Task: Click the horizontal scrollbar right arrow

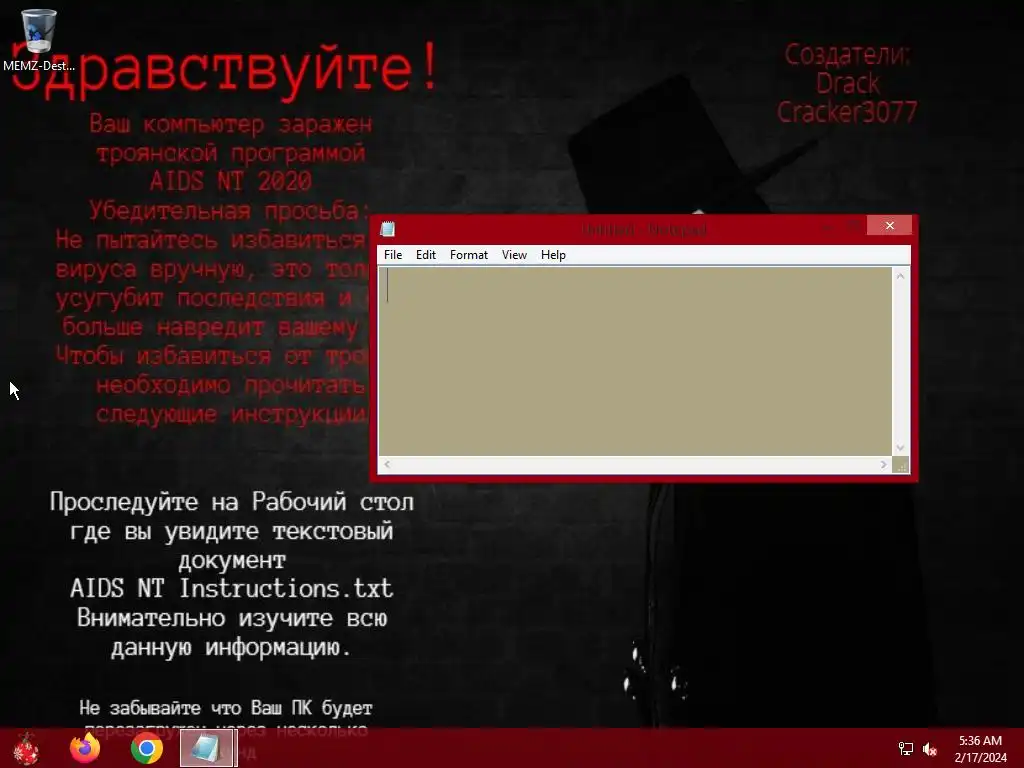Action: coord(883,464)
